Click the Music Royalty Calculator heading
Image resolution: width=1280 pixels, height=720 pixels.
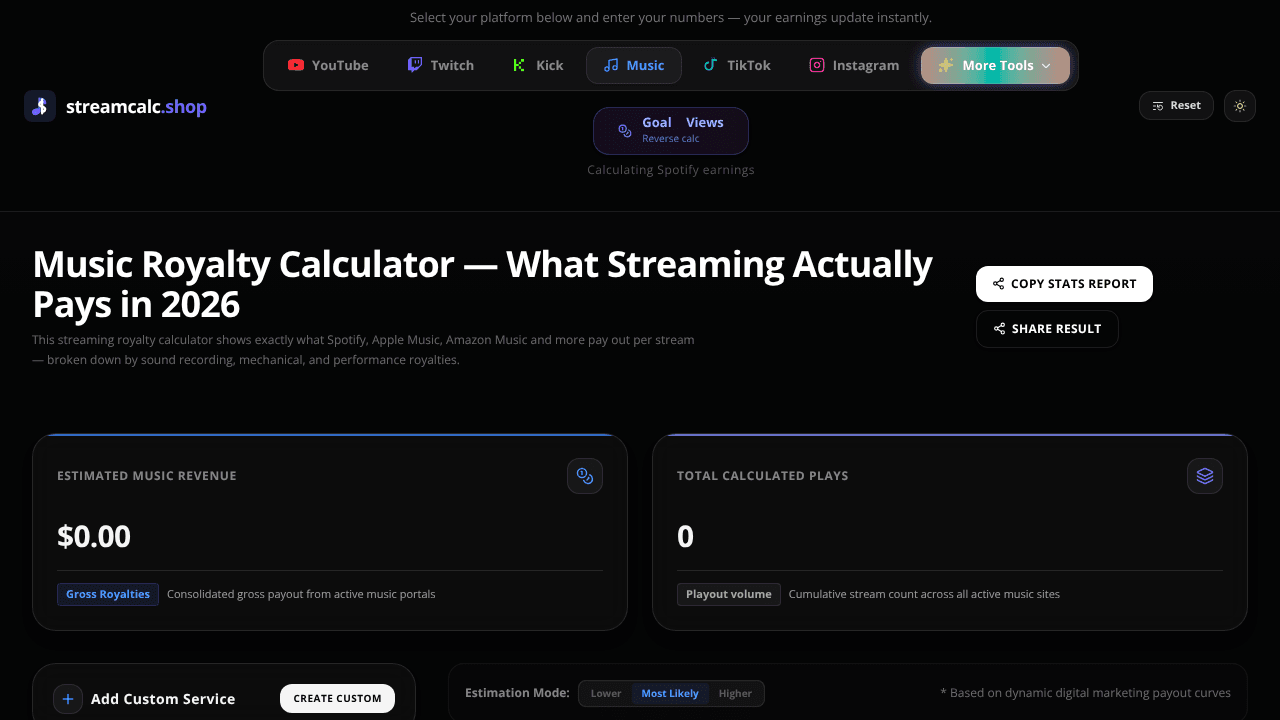point(483,284)
